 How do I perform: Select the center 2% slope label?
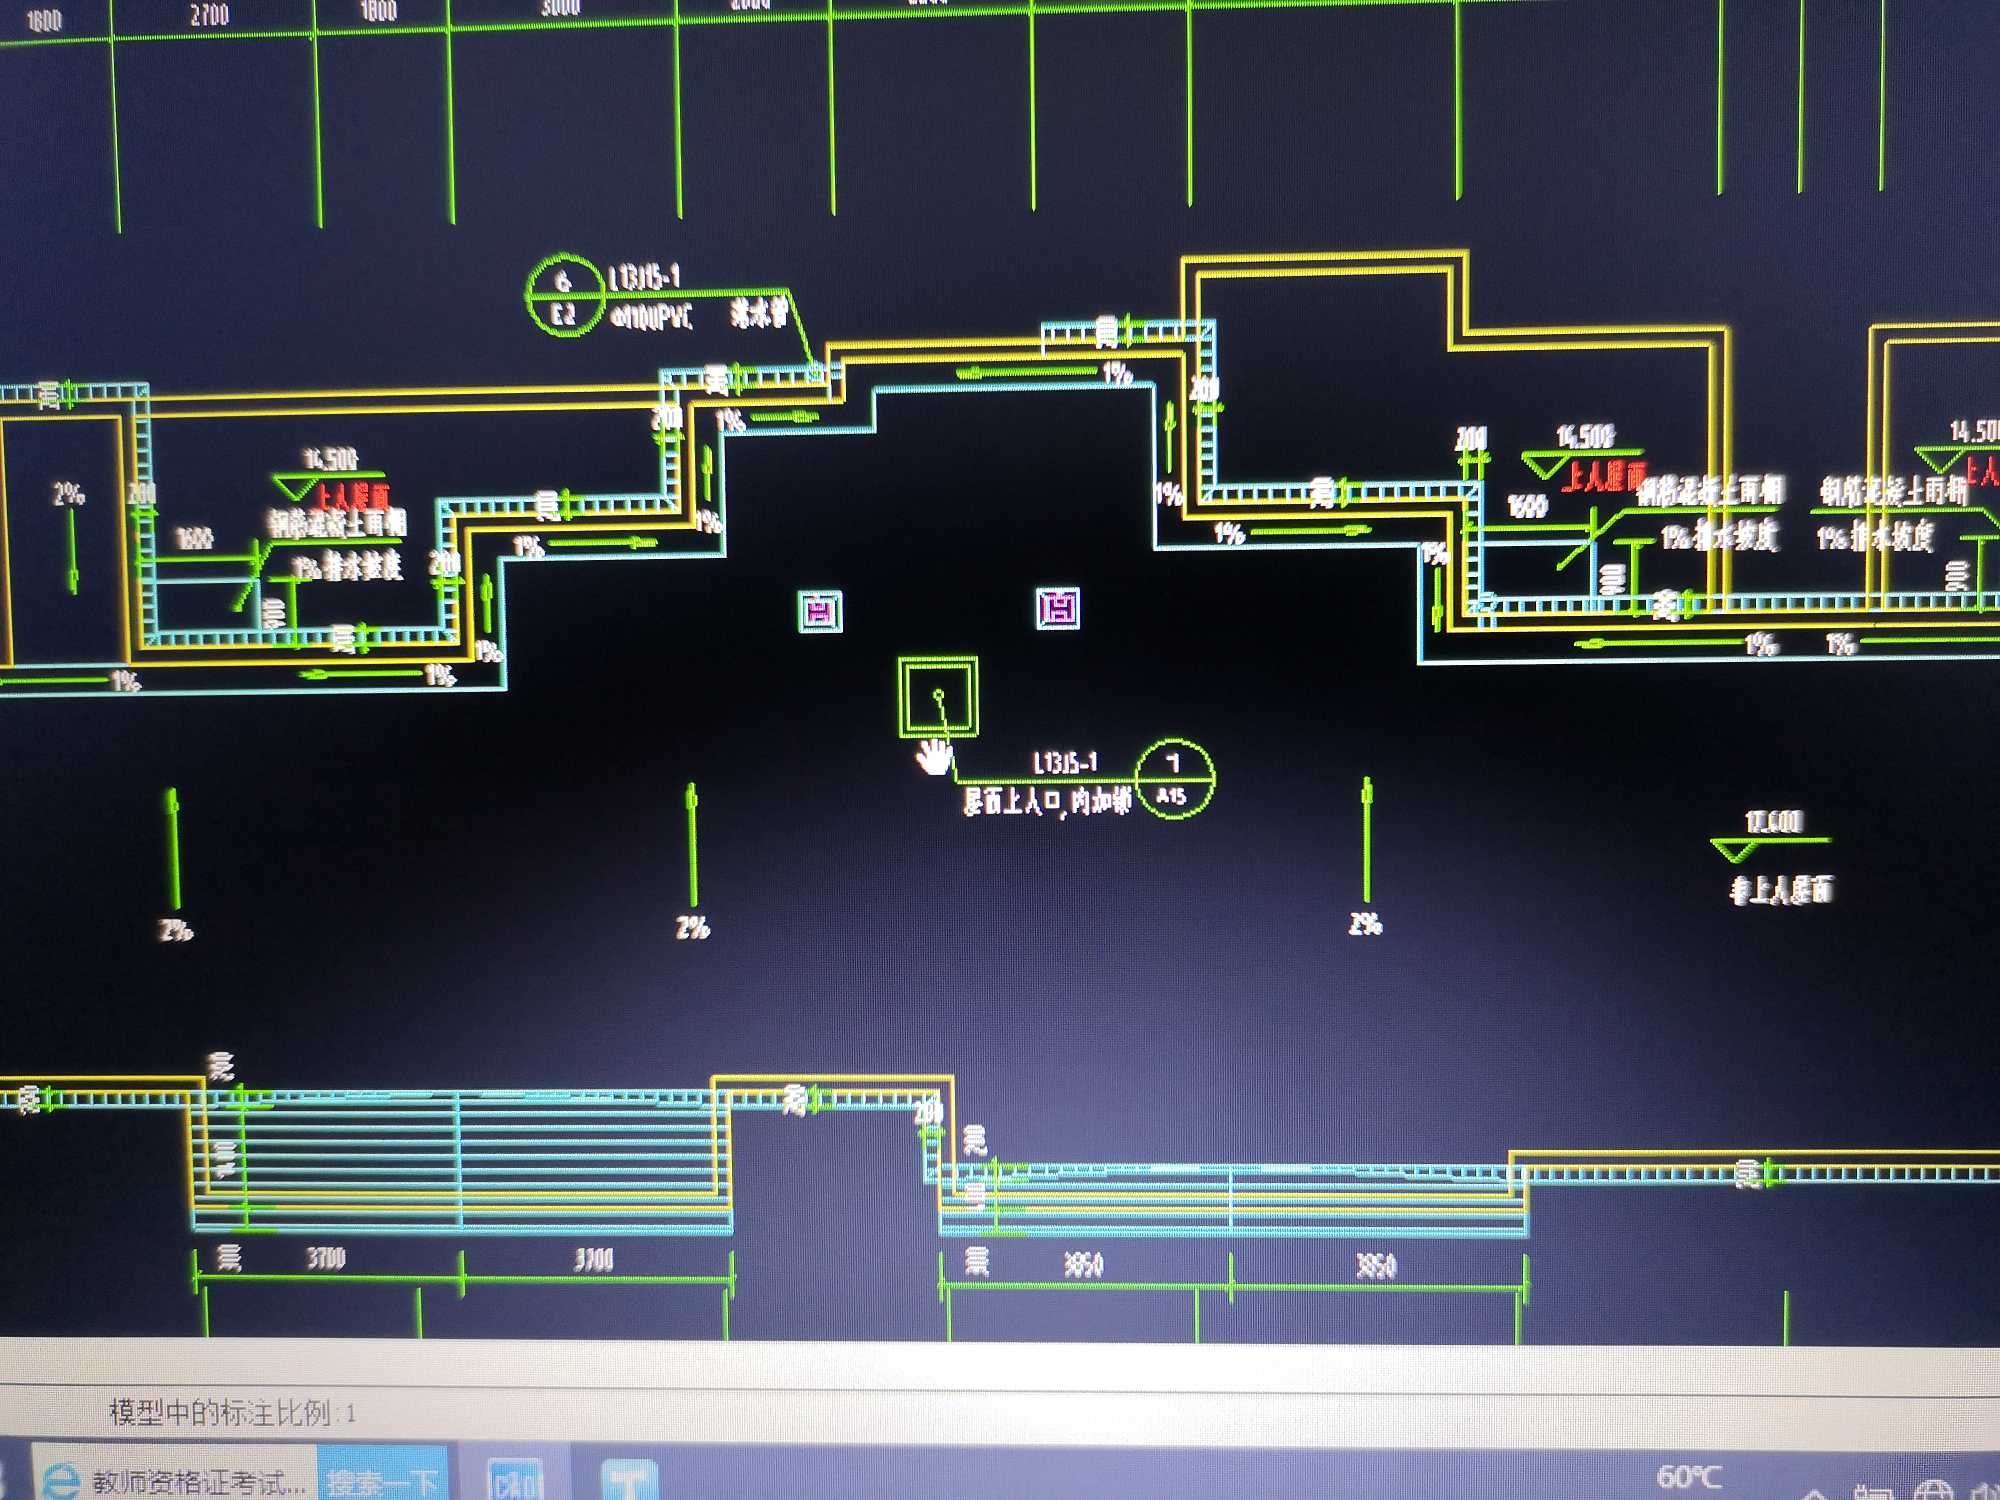point(692,928)
